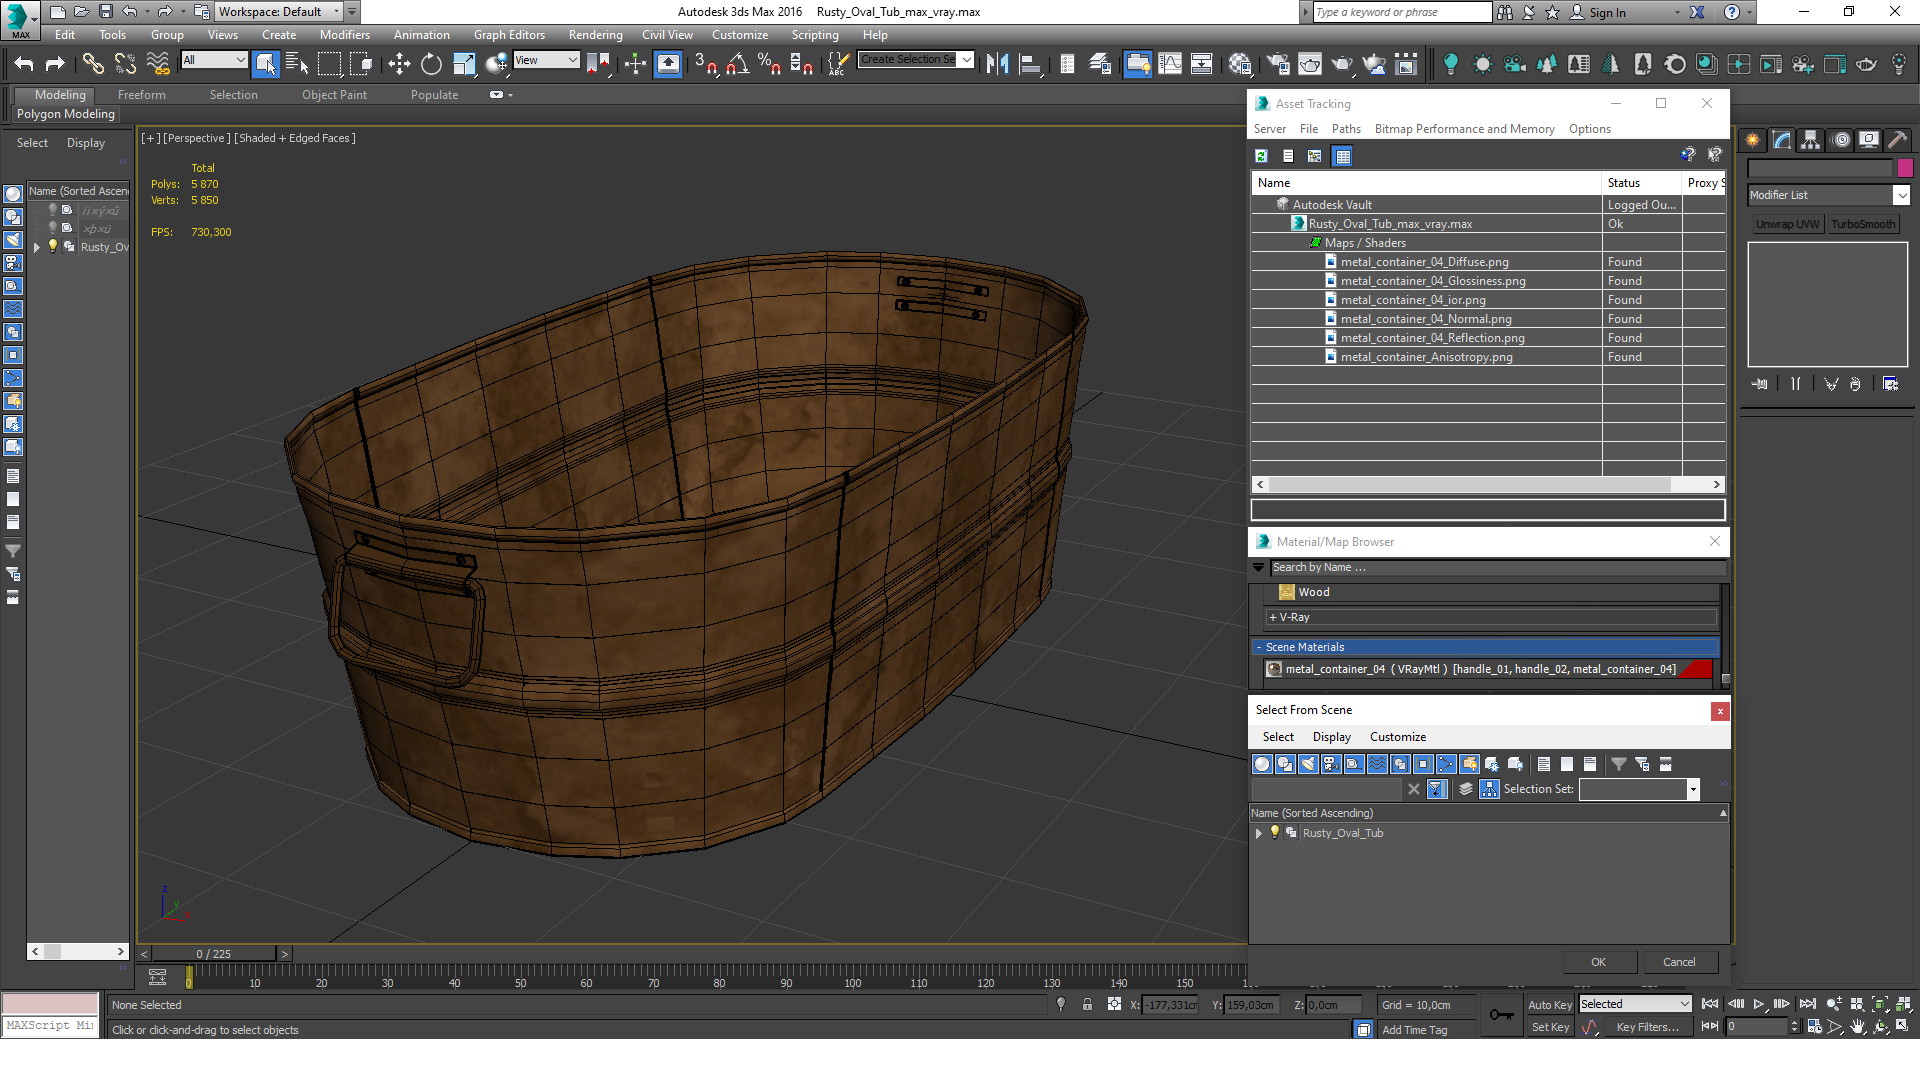Open the Rendering menu
Viewport: 1920px width, 1080px height.
595,35
